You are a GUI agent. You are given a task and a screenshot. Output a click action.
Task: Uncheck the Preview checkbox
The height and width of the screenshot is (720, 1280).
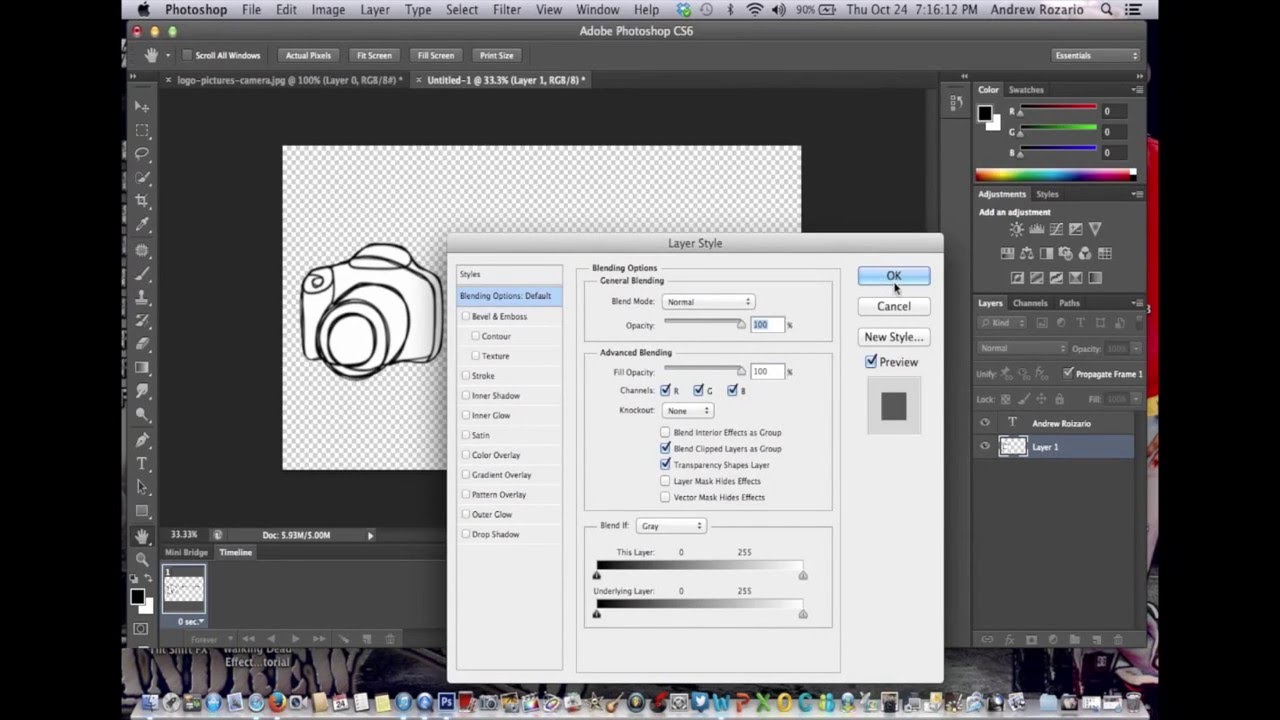tap(871, 362)
